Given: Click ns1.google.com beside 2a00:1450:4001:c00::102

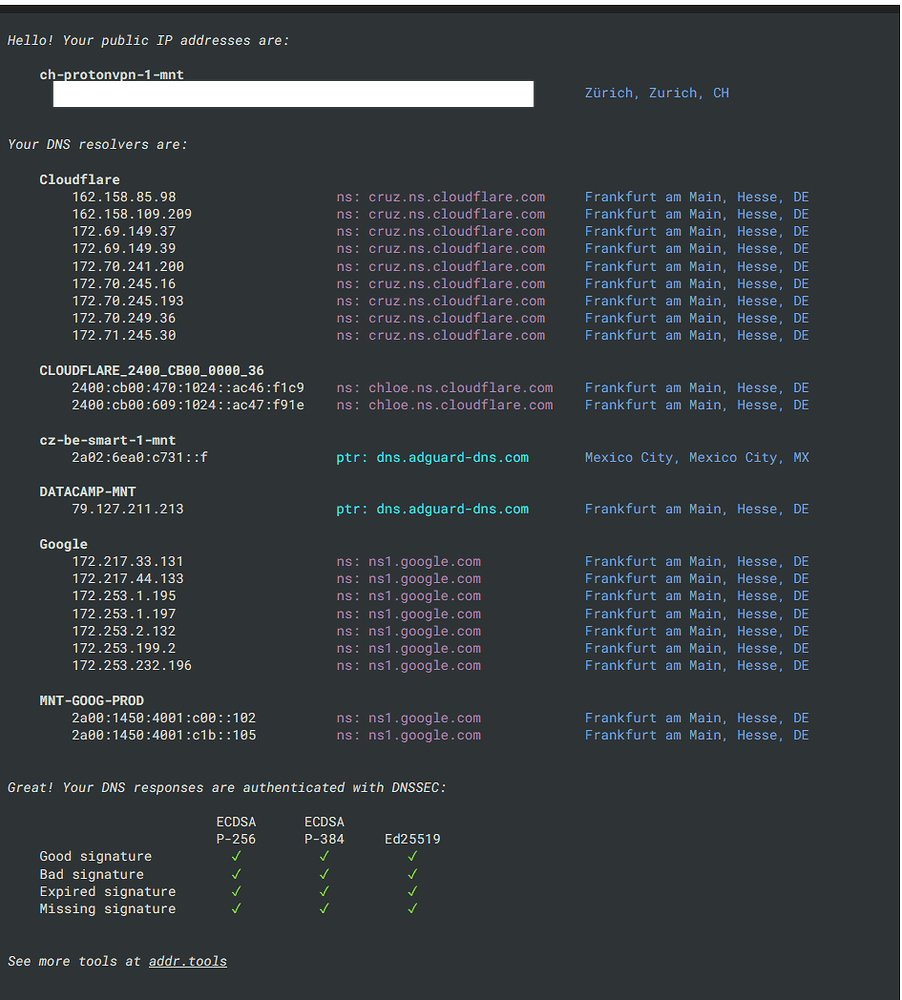Looking at the screenshot, I should [x=425, y=717].
